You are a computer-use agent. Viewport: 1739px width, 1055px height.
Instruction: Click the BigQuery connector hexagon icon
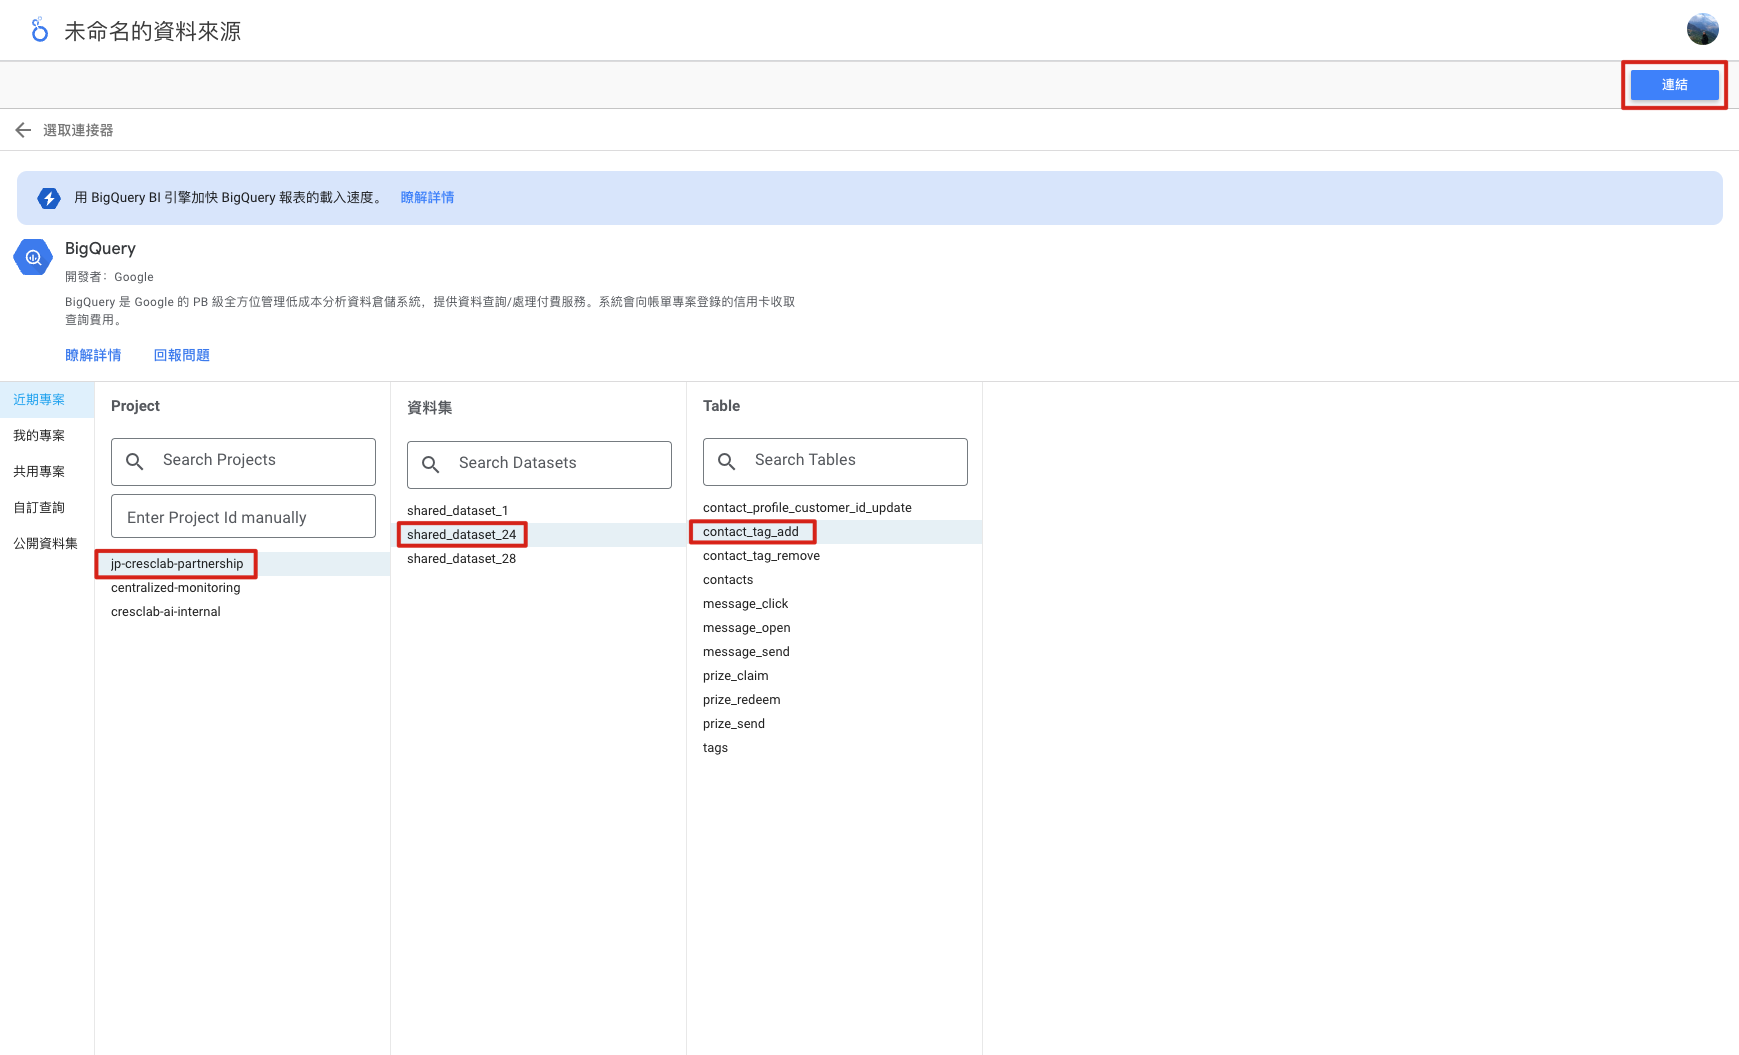[33, 258]
